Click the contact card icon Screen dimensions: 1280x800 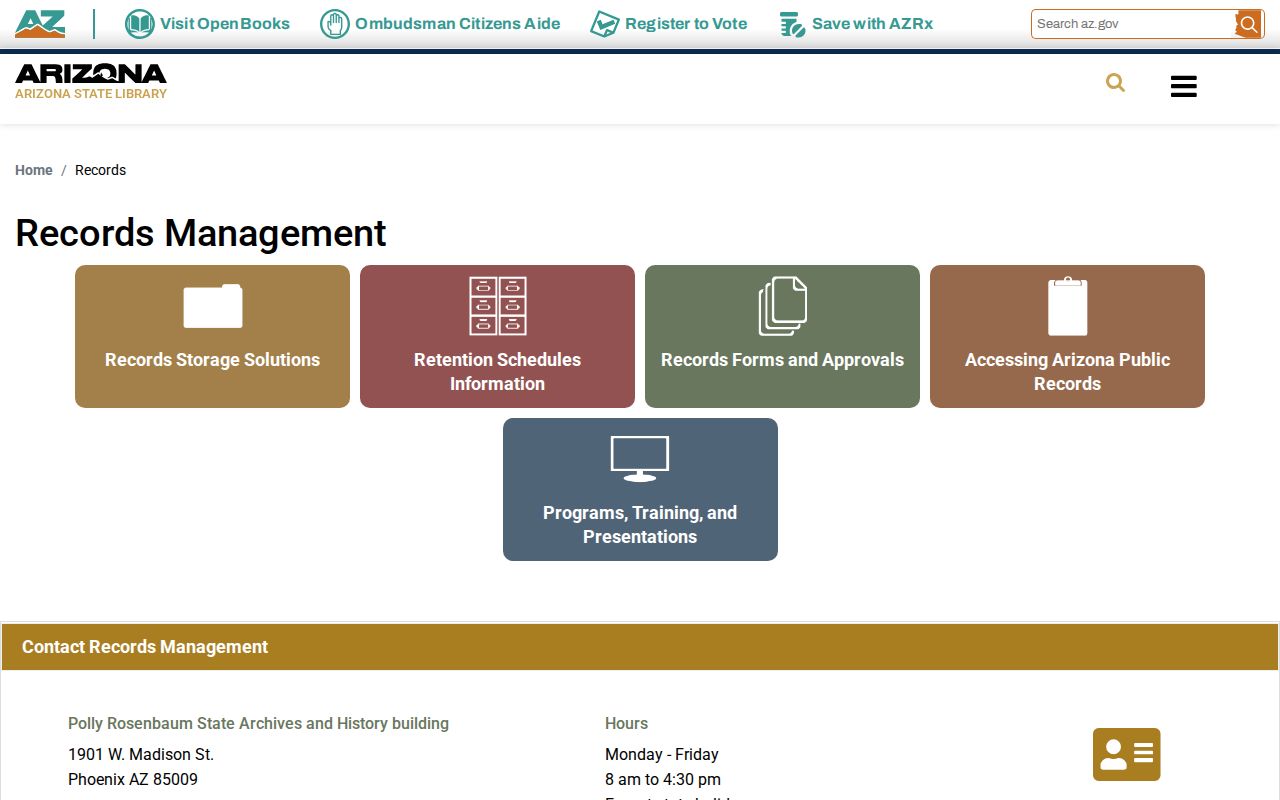(1127, 754)
